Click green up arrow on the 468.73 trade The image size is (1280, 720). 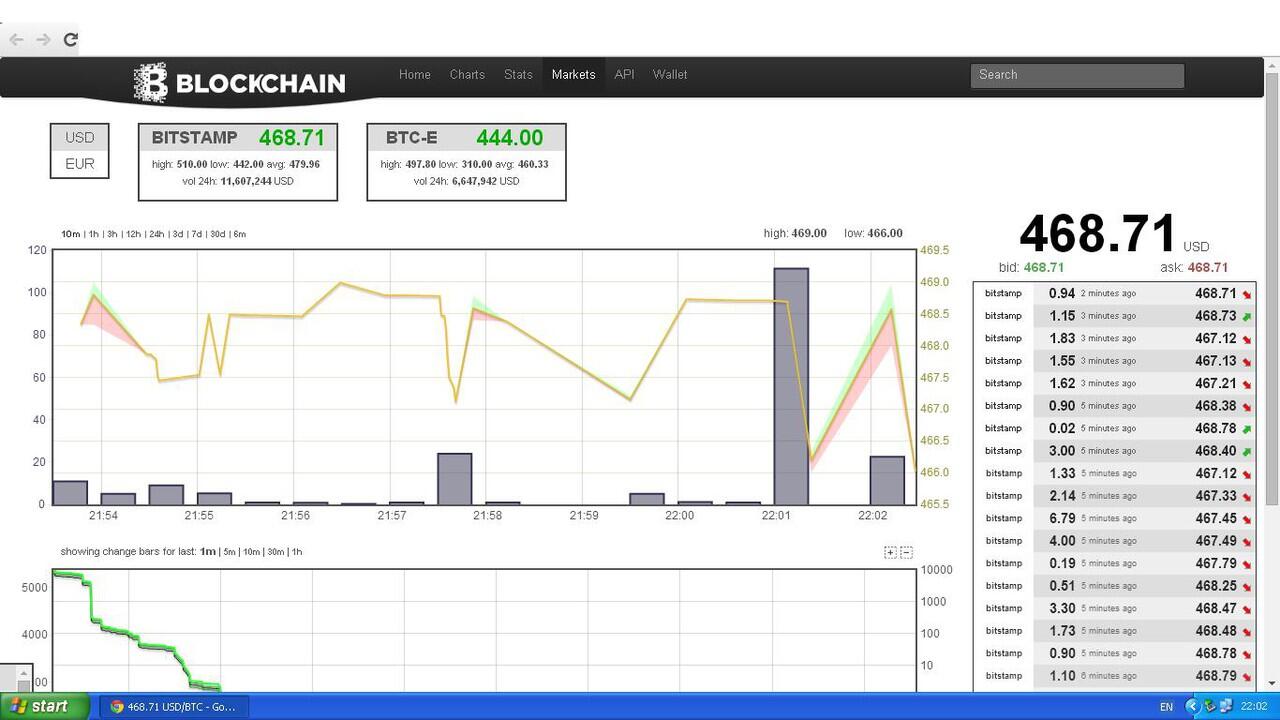pos(1247,316)
